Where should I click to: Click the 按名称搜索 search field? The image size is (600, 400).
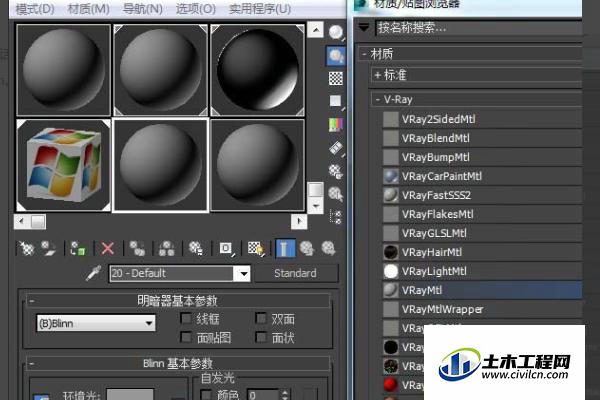coord(478,28)
